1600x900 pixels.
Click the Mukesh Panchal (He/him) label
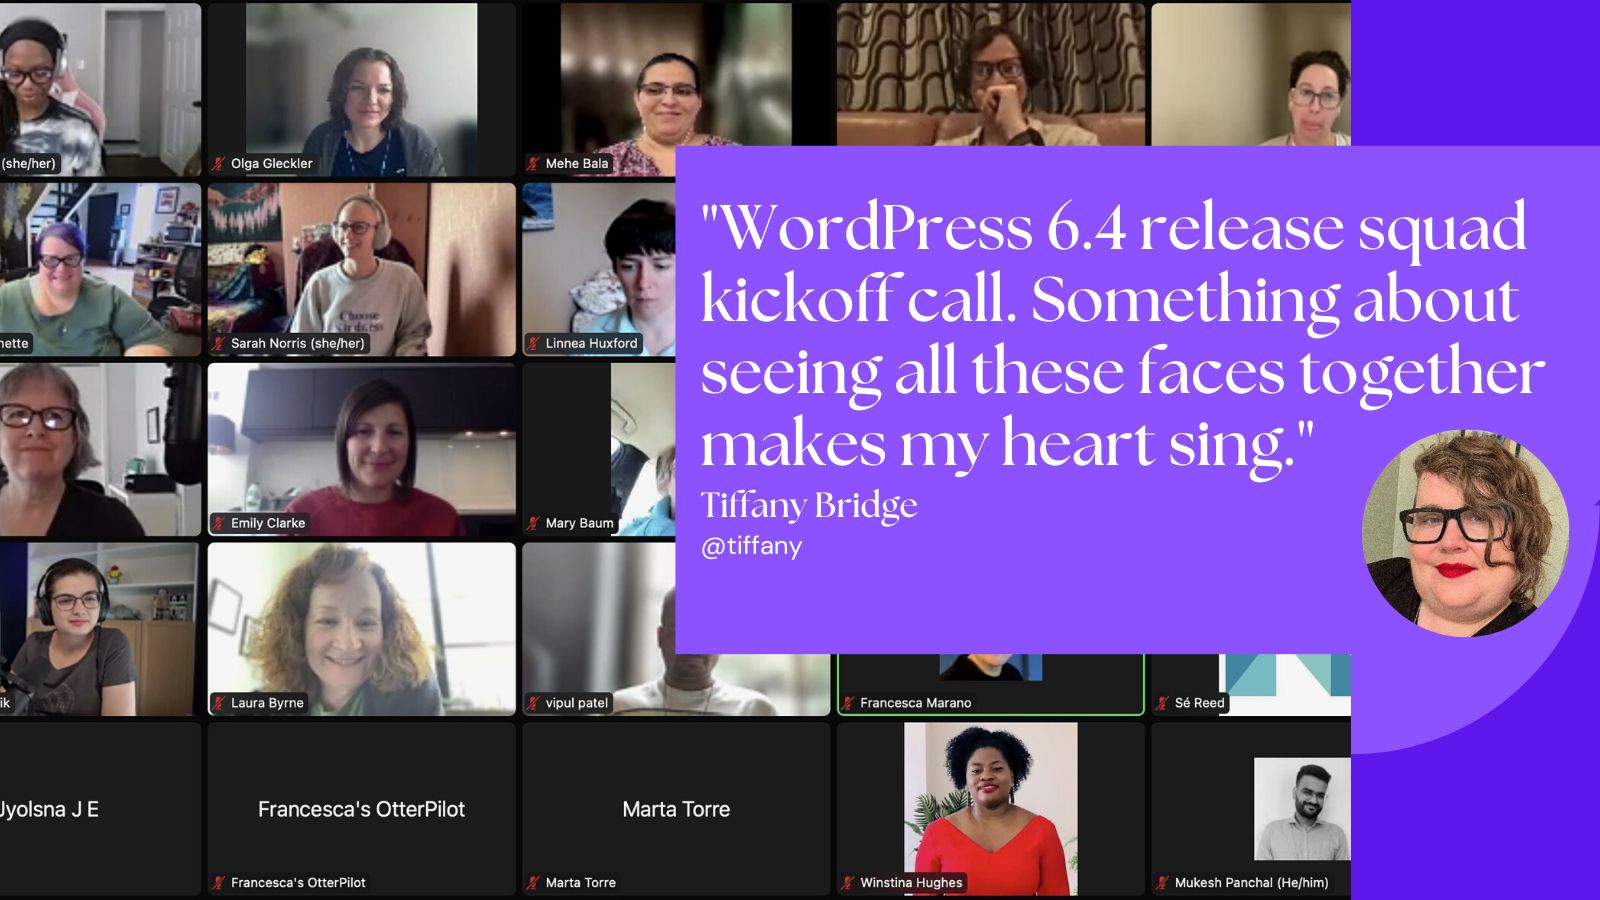coord(1251,884)
